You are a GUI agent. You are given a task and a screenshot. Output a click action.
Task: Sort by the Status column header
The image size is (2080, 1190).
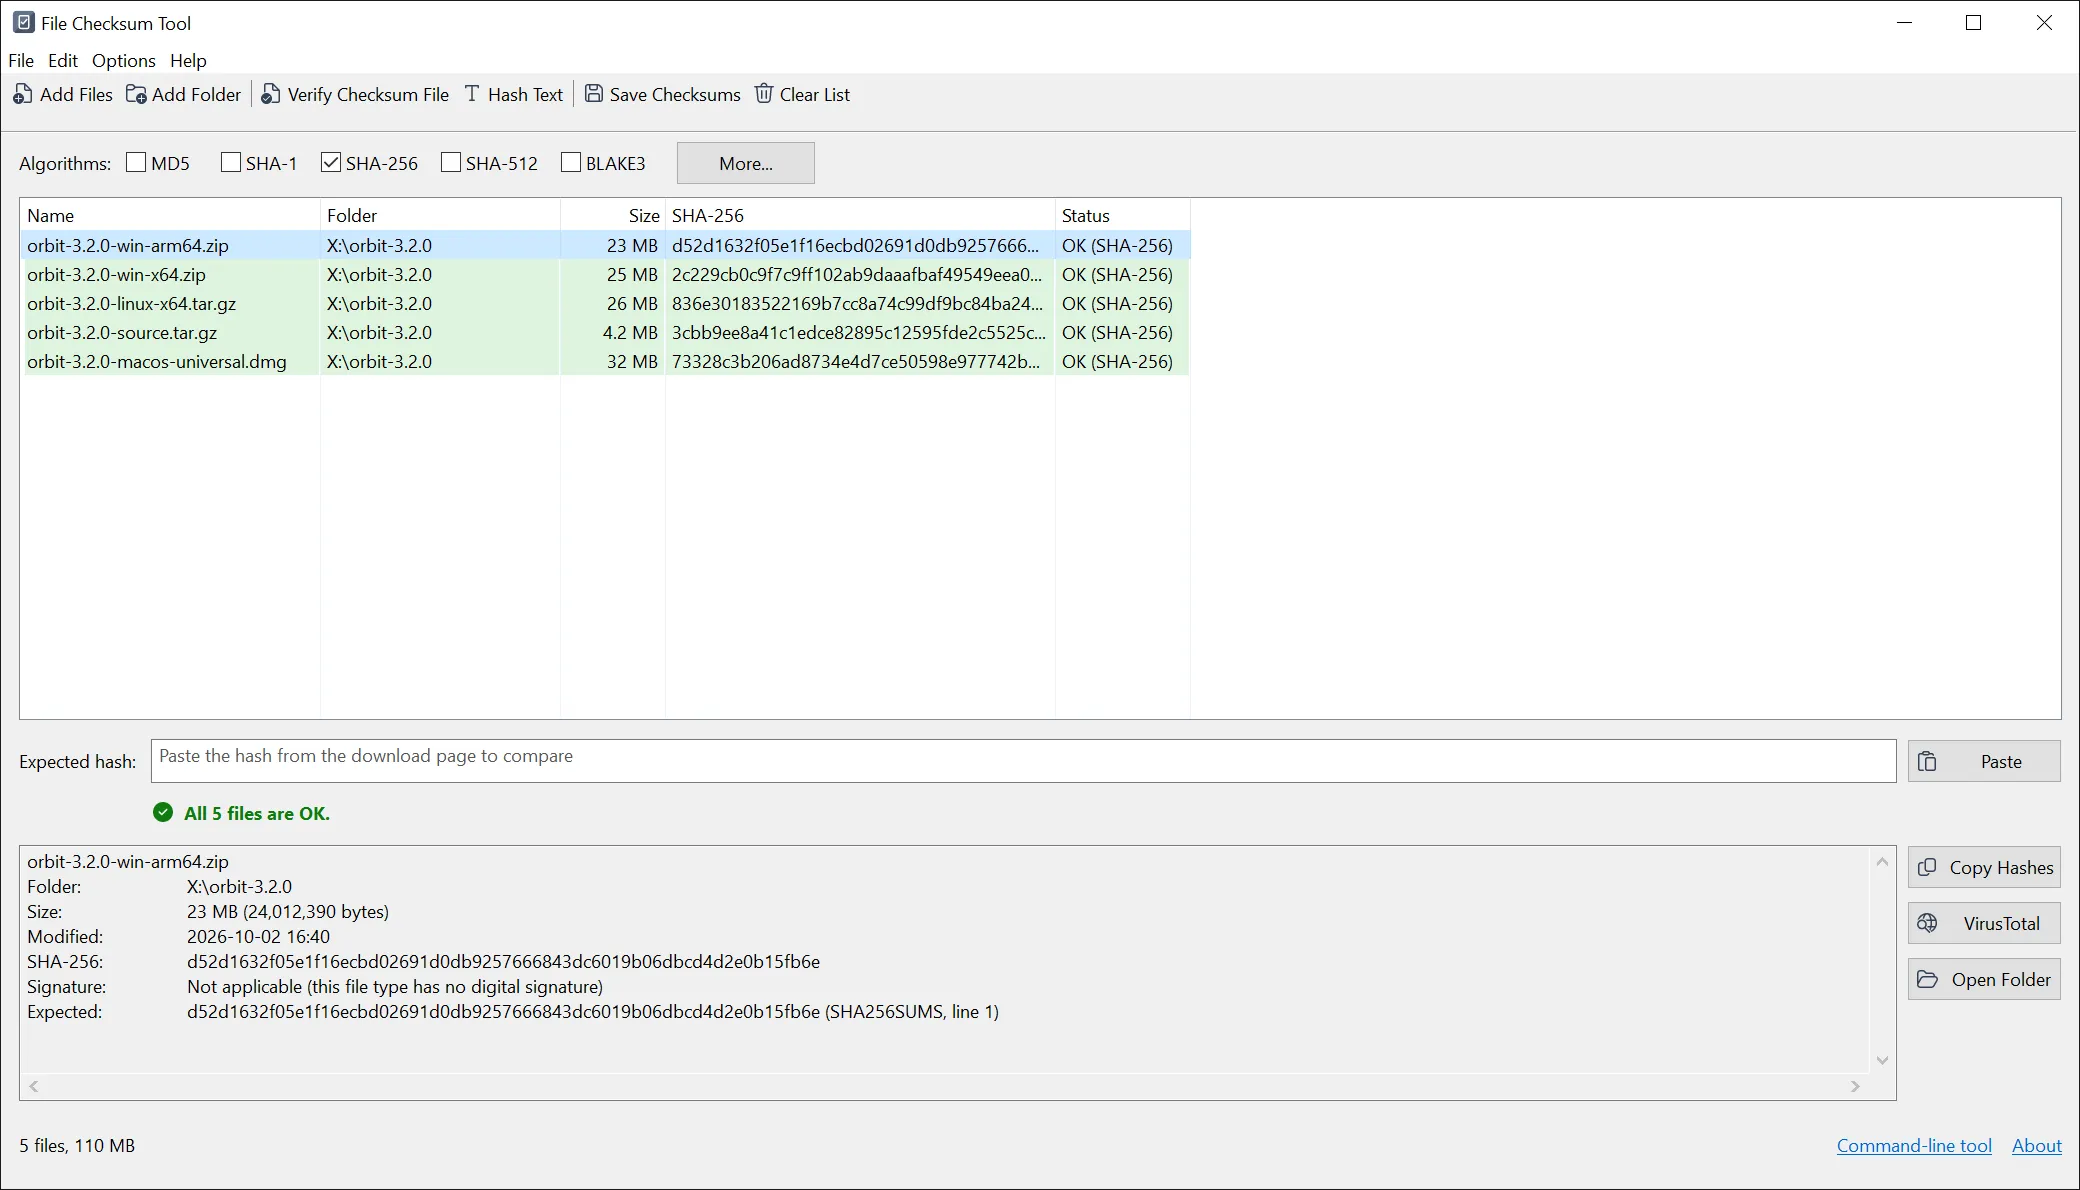(x=1122, y=215)
